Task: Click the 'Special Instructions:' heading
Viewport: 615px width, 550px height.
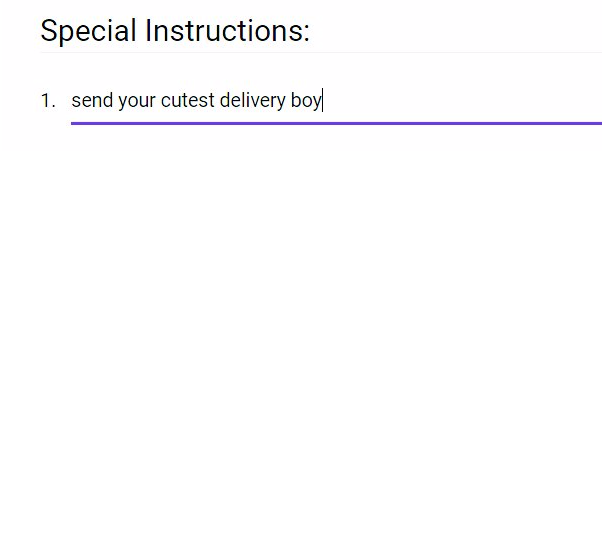Action: pyautogui.click(x=175, y=31)
